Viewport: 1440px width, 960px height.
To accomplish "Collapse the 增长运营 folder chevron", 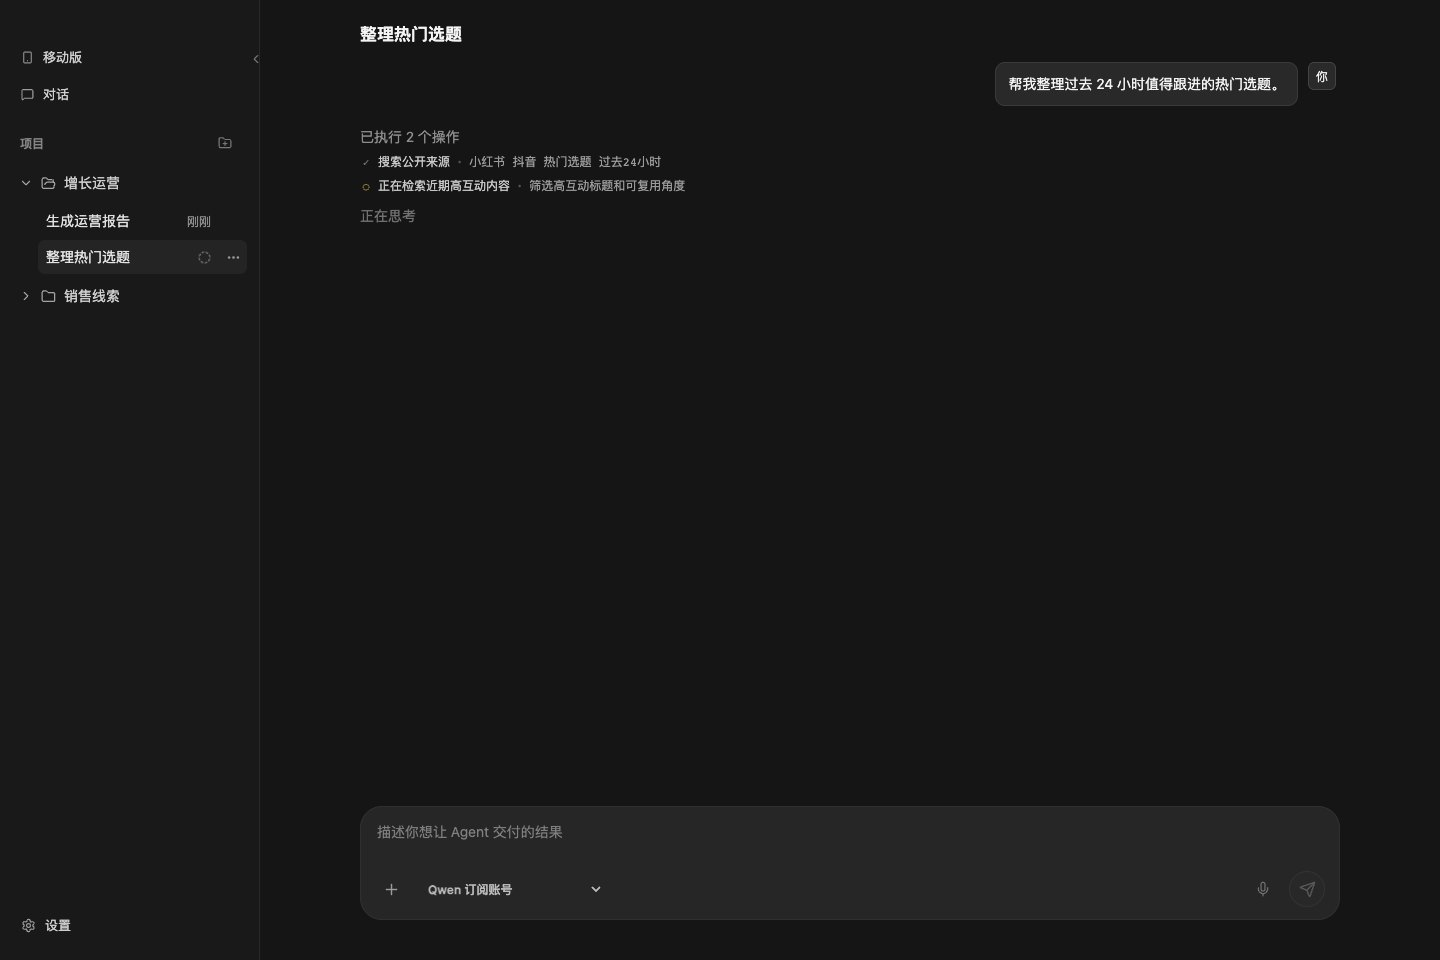I will point(26,183).
